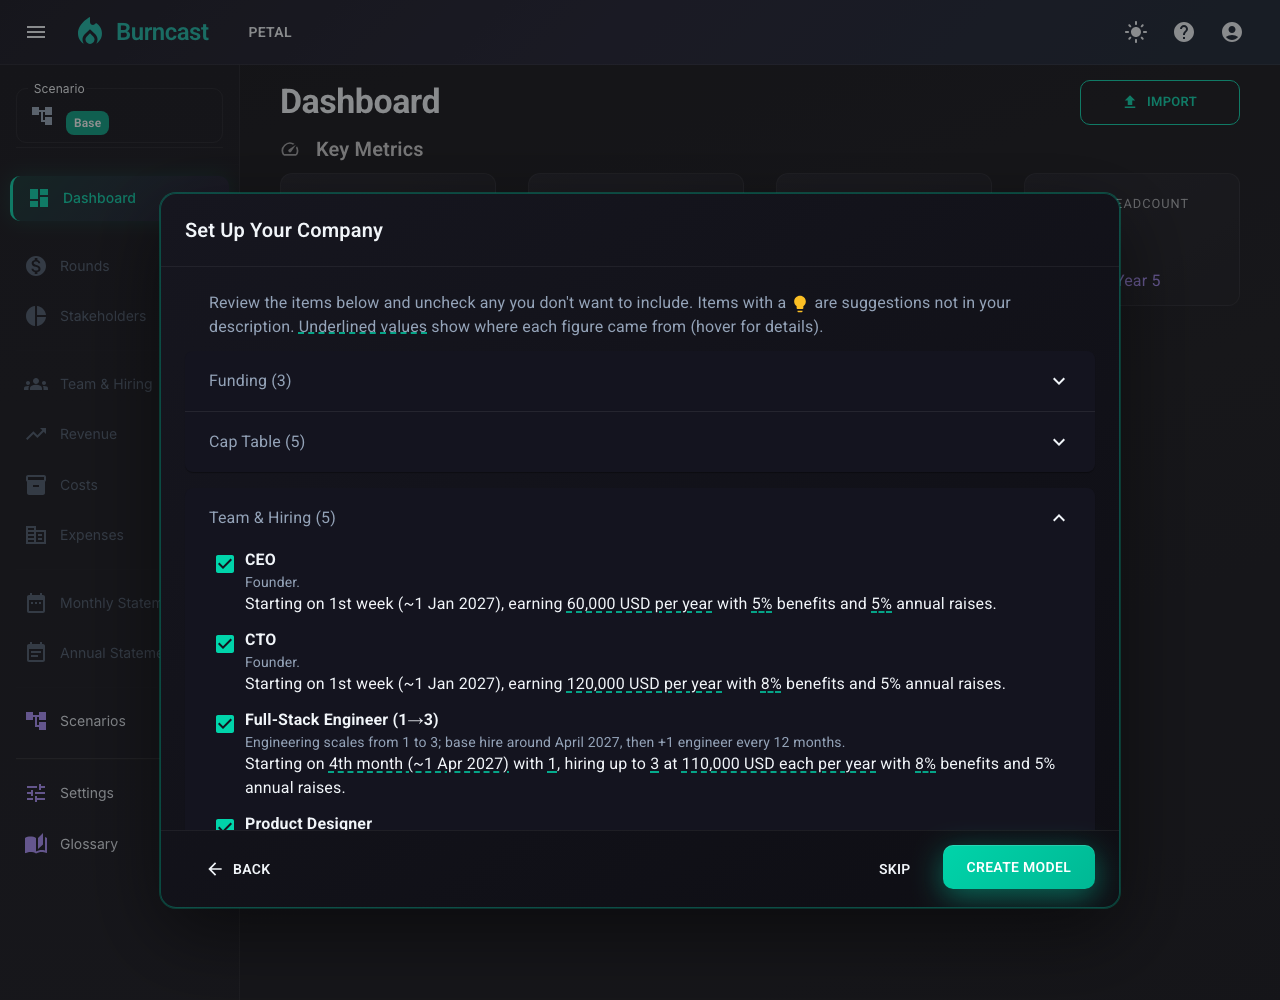Screen dimensions: 1280x1000
Task: Click the Glossary book icon
Action: click(36, 844)
